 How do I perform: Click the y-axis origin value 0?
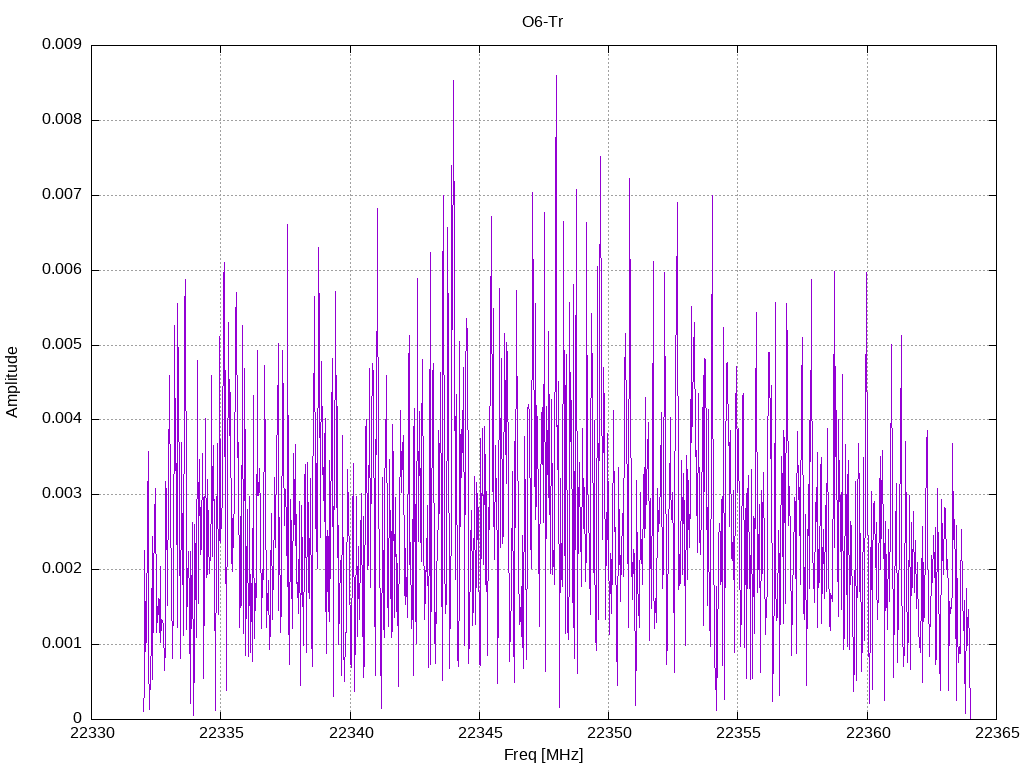(77, 719)
